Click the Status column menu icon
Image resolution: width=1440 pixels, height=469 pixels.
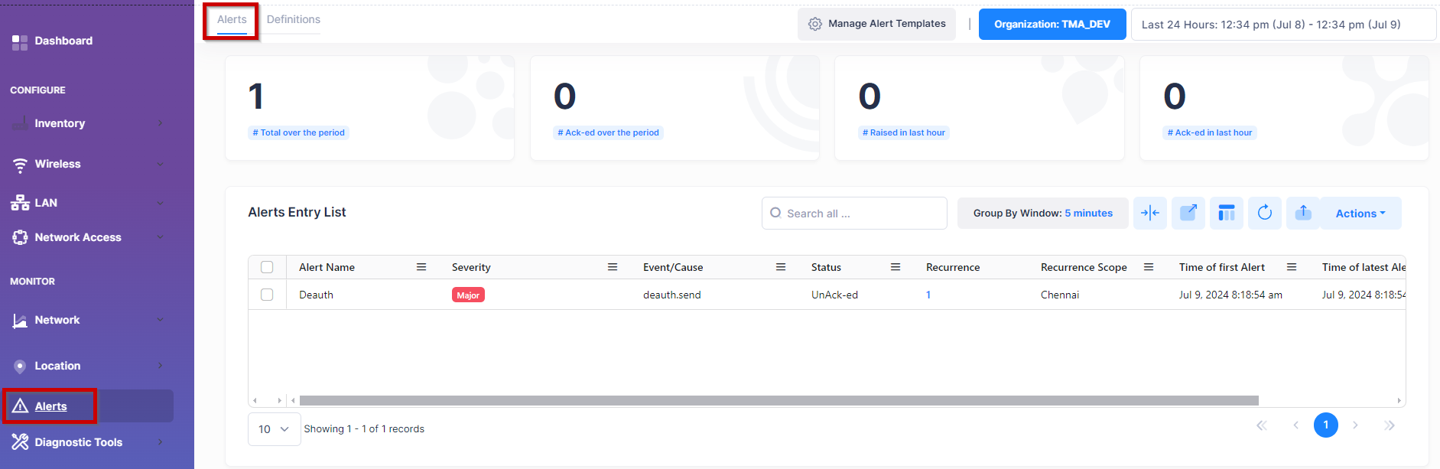(x=896, y=268)
